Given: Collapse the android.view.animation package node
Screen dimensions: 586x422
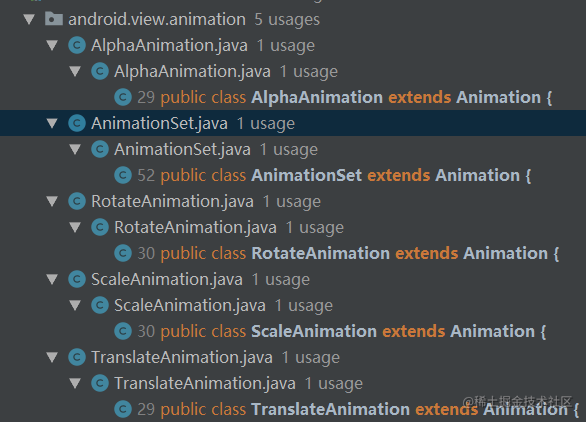Looking at the screenshot, I should tap(29, 19).
